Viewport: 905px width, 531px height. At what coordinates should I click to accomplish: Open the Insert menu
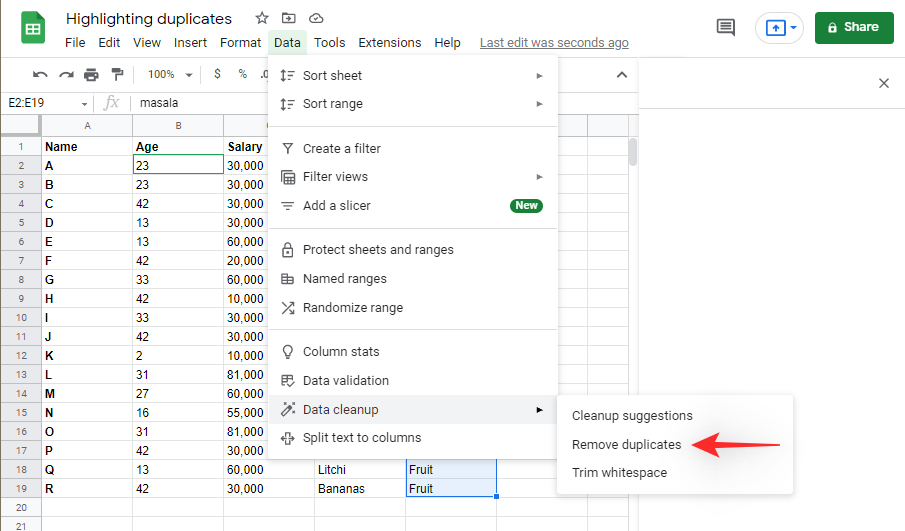(190, 43)
